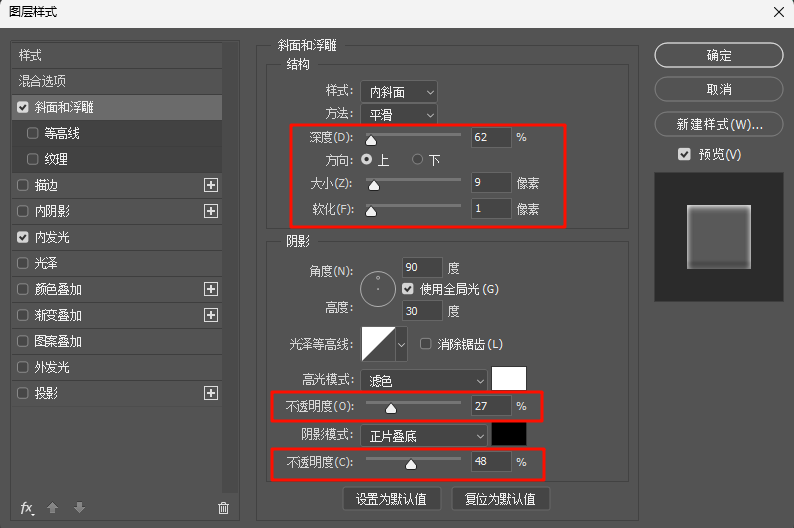This screenshot has height=528, width=794.
Task: Click the 高度 field showing 30
Action: pyautogui.click(x=422, y=311)
